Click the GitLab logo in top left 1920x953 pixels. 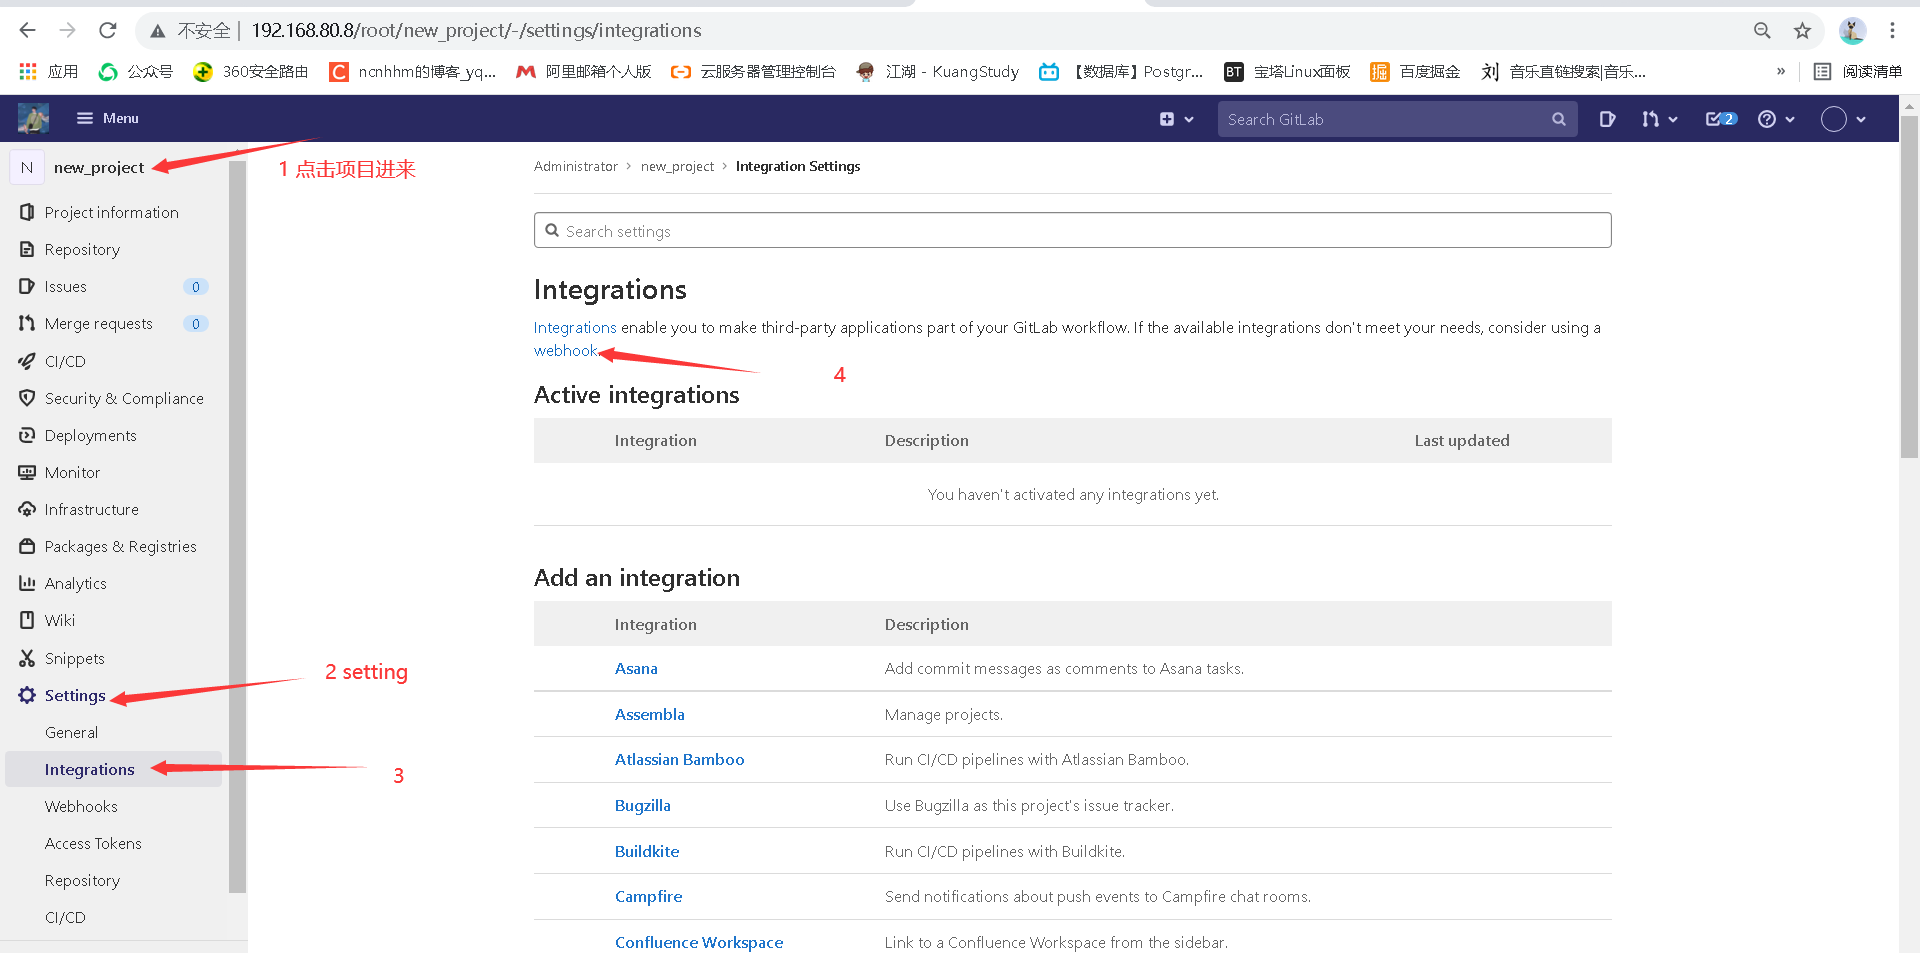coord(32,118)
